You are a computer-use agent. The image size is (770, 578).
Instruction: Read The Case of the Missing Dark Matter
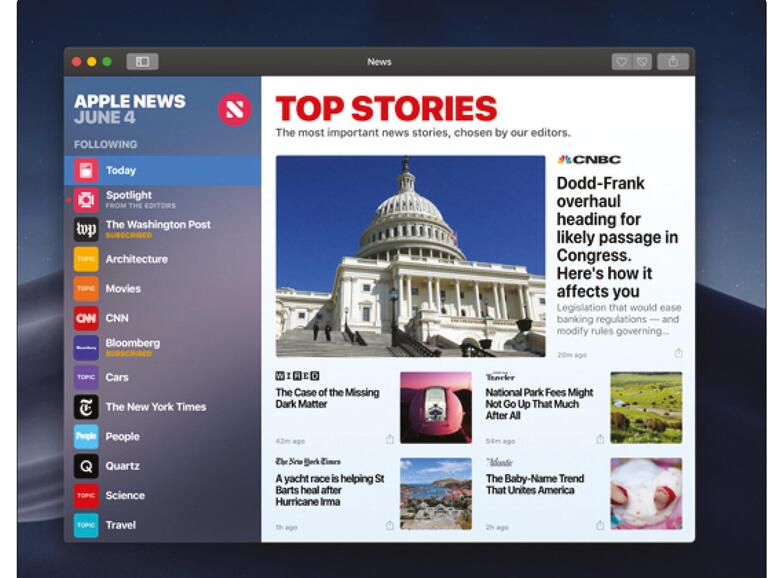tap(327, 398)
